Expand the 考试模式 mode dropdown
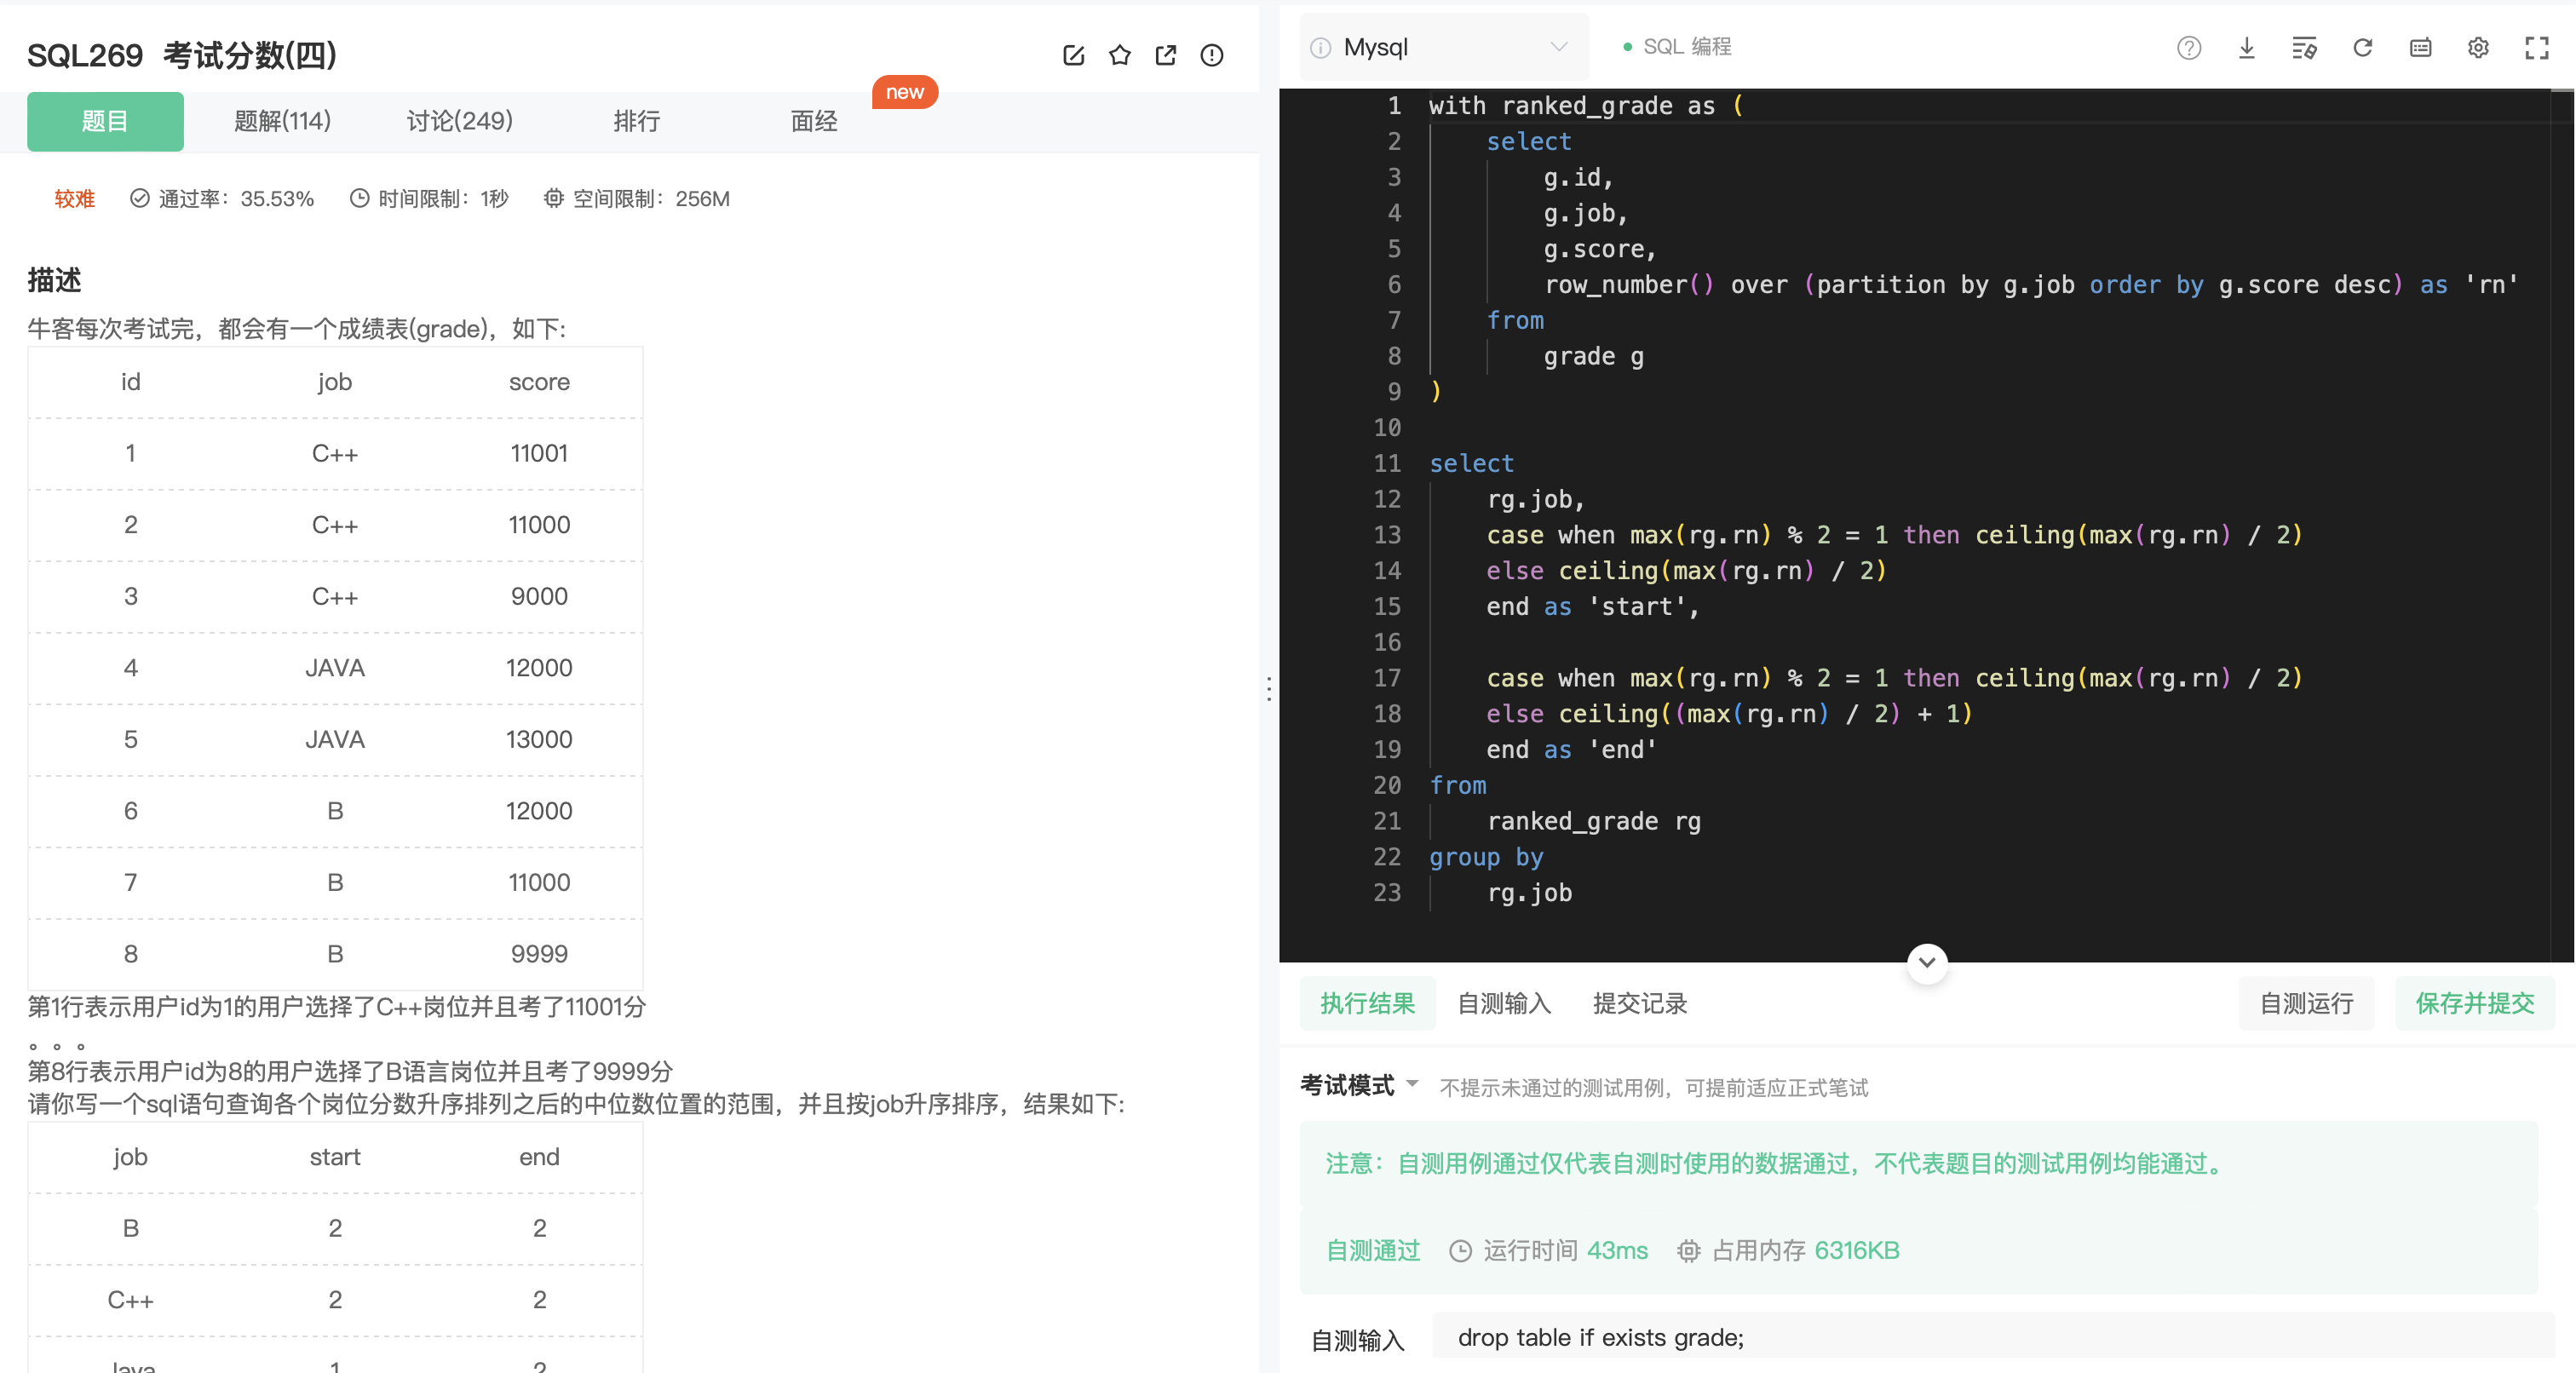 pyautogui.click(x=1412, y=1084)
